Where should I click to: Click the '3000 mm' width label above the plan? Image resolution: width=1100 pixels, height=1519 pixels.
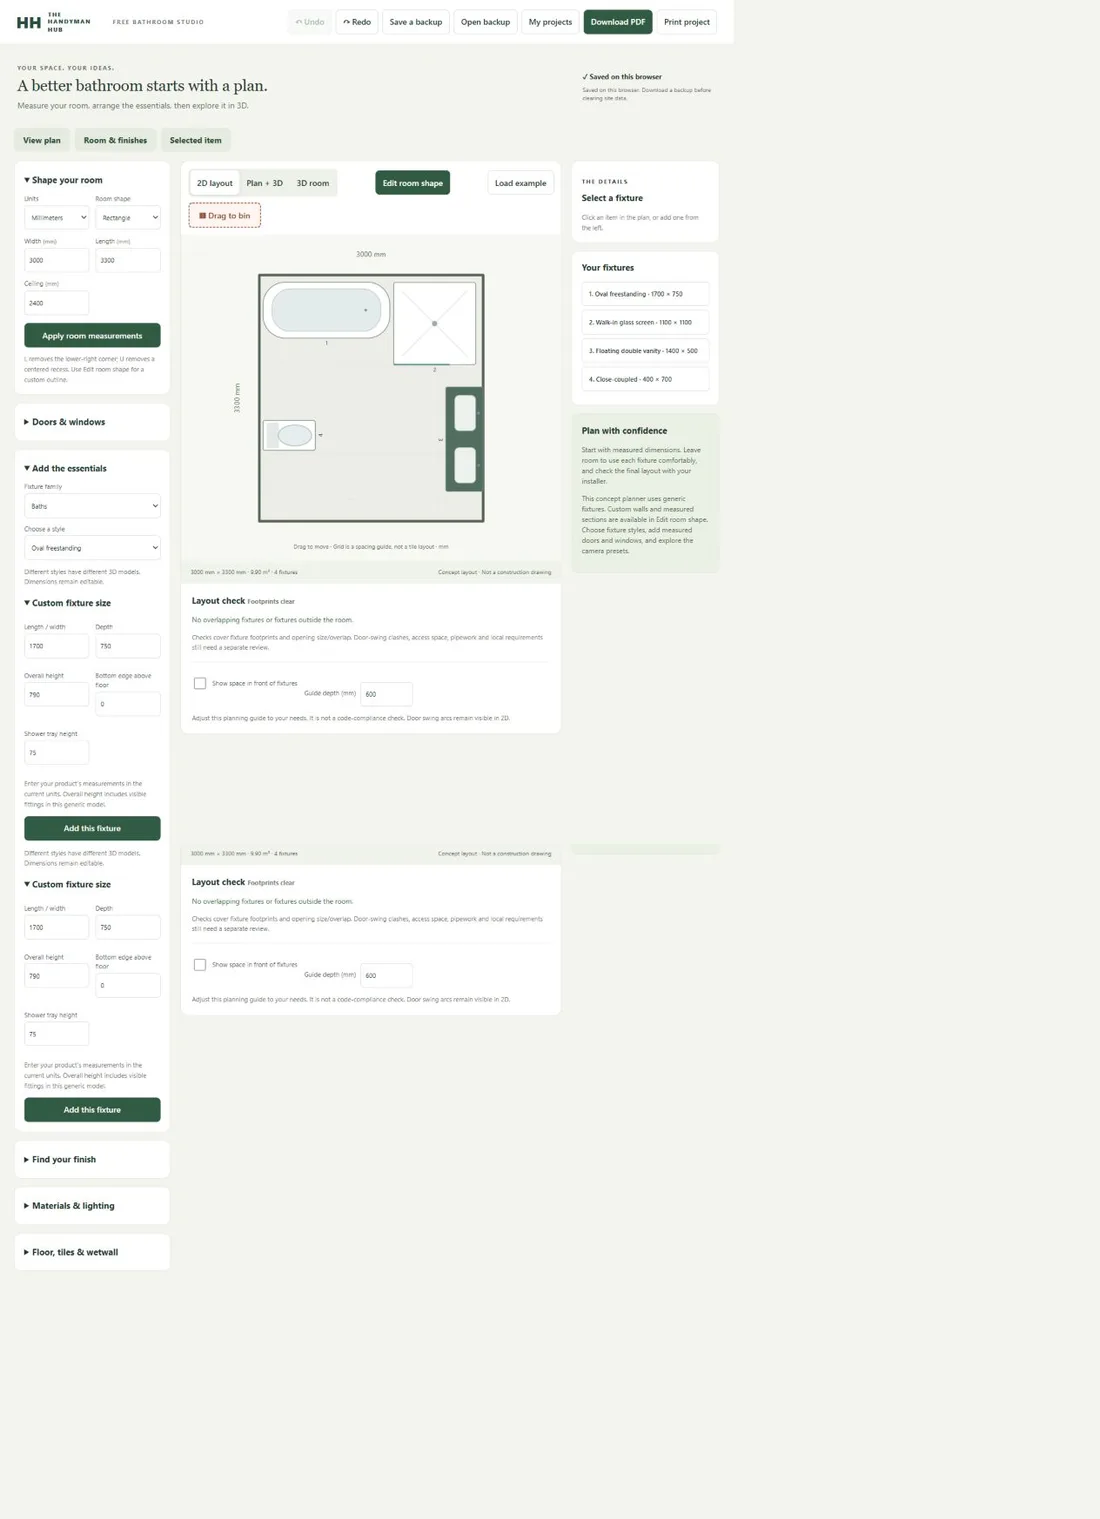click(371, 254)
